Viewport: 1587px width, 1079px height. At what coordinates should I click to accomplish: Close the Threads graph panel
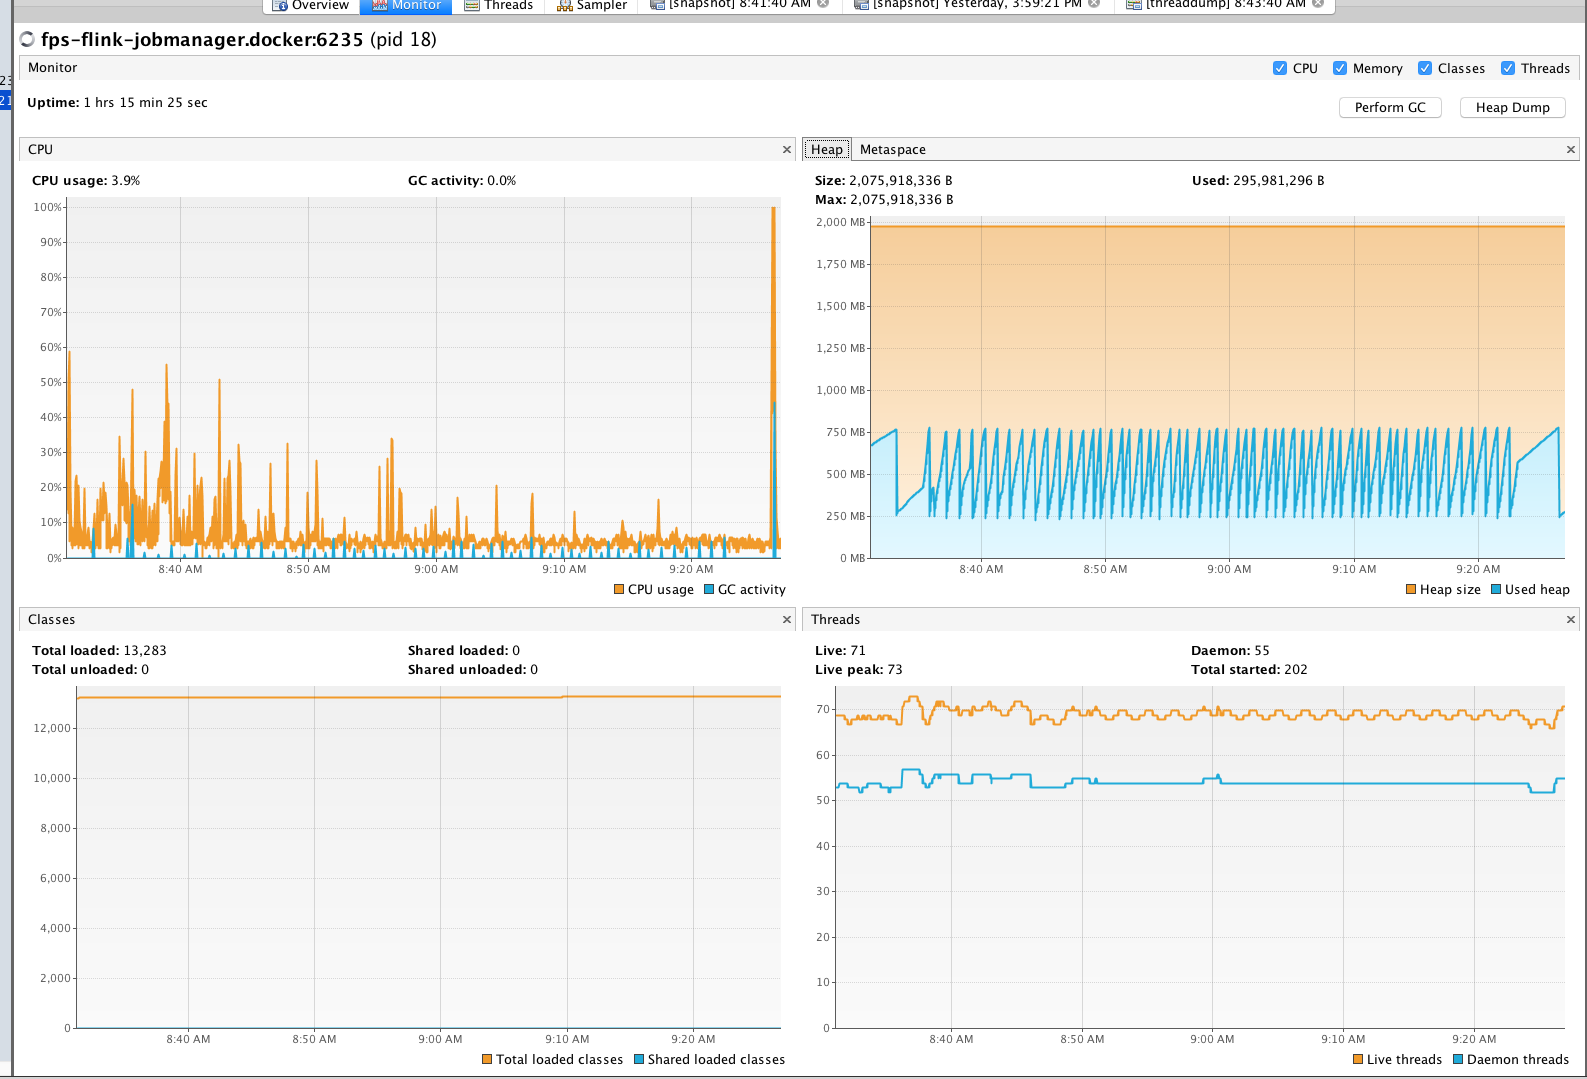point(1570,620)
